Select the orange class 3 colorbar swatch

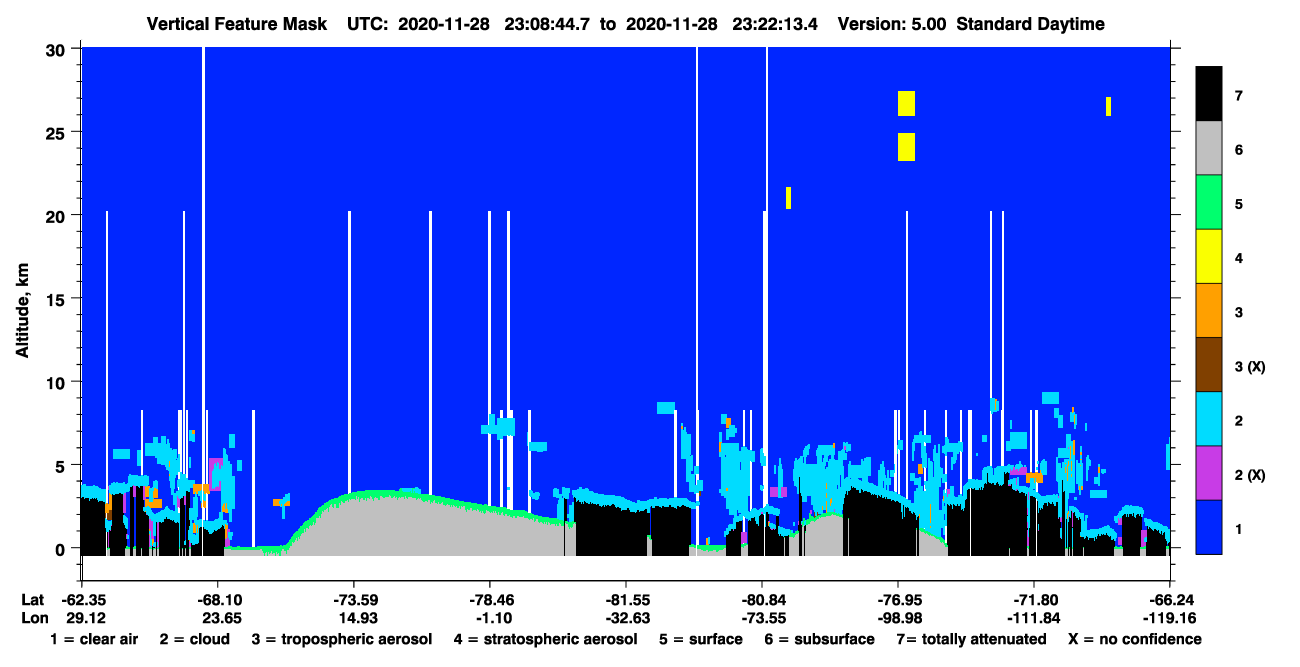click(x=1209, y=310)
